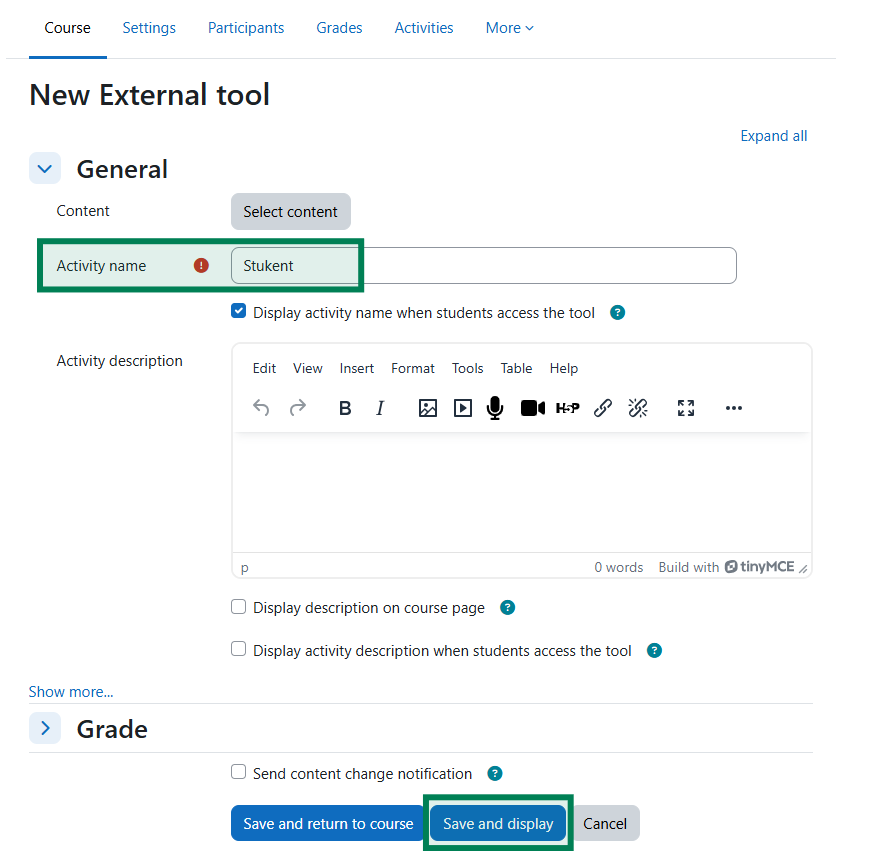Insert an image into description

427,408
